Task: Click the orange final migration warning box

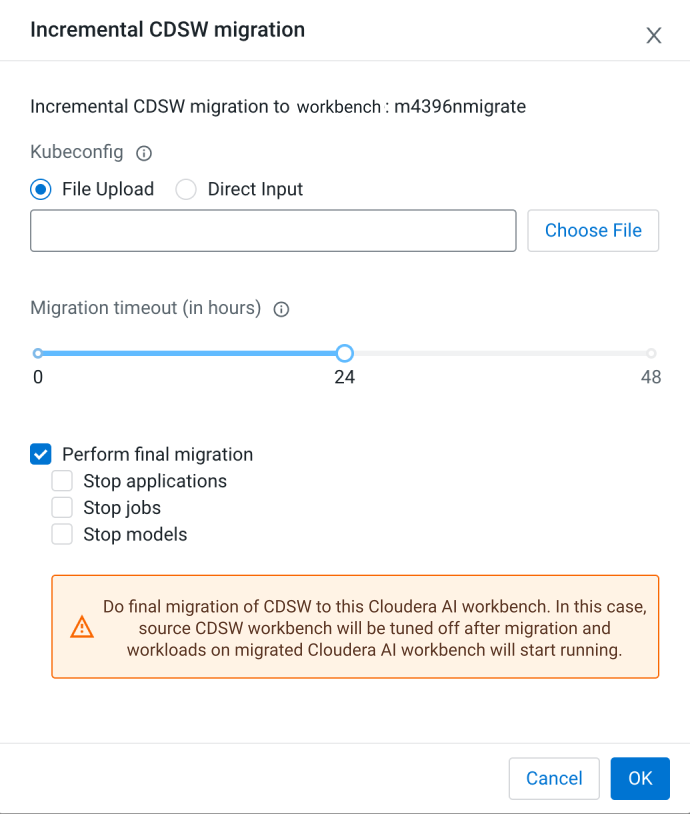Action: coord(355,627)
